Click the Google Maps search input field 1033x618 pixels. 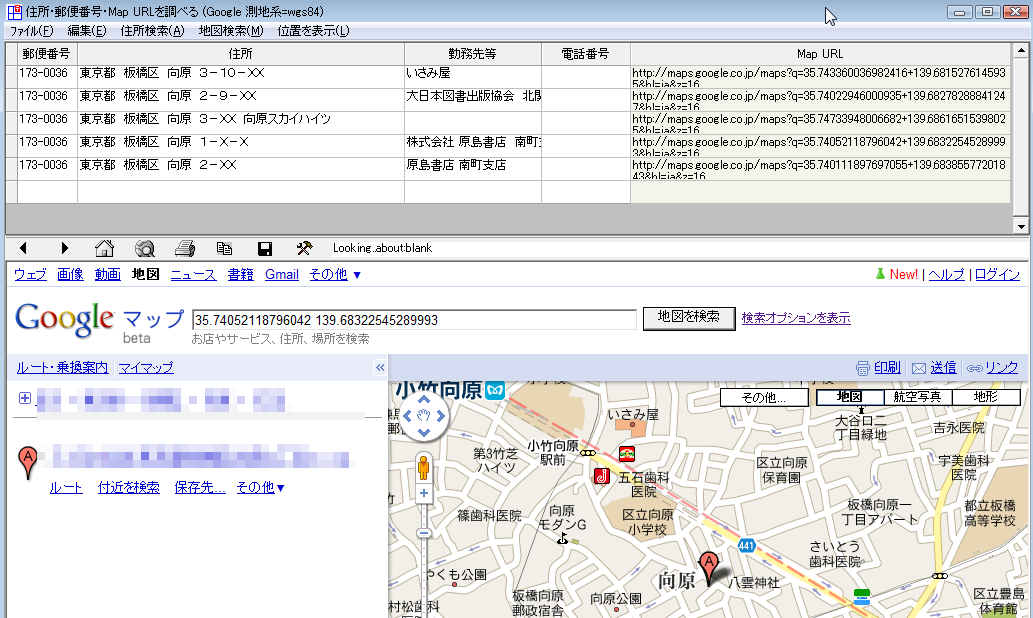[x=414, y=320]
